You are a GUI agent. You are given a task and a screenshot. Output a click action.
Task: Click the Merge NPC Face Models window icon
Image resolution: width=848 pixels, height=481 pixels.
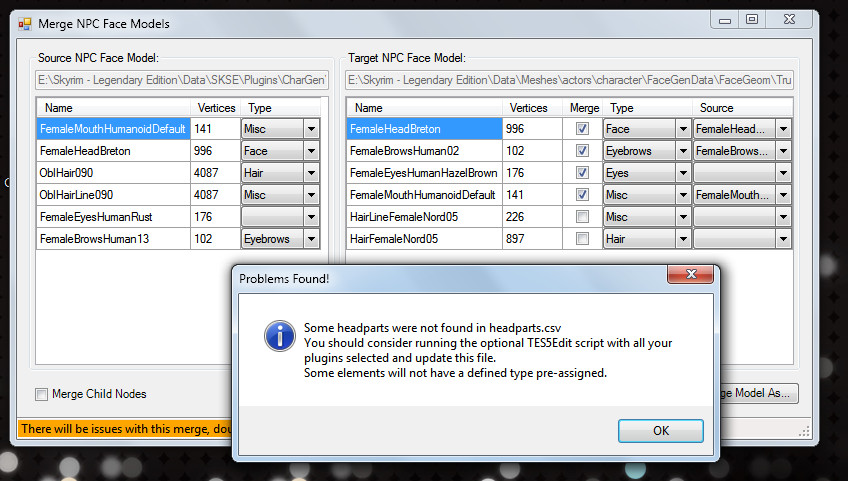25,24
